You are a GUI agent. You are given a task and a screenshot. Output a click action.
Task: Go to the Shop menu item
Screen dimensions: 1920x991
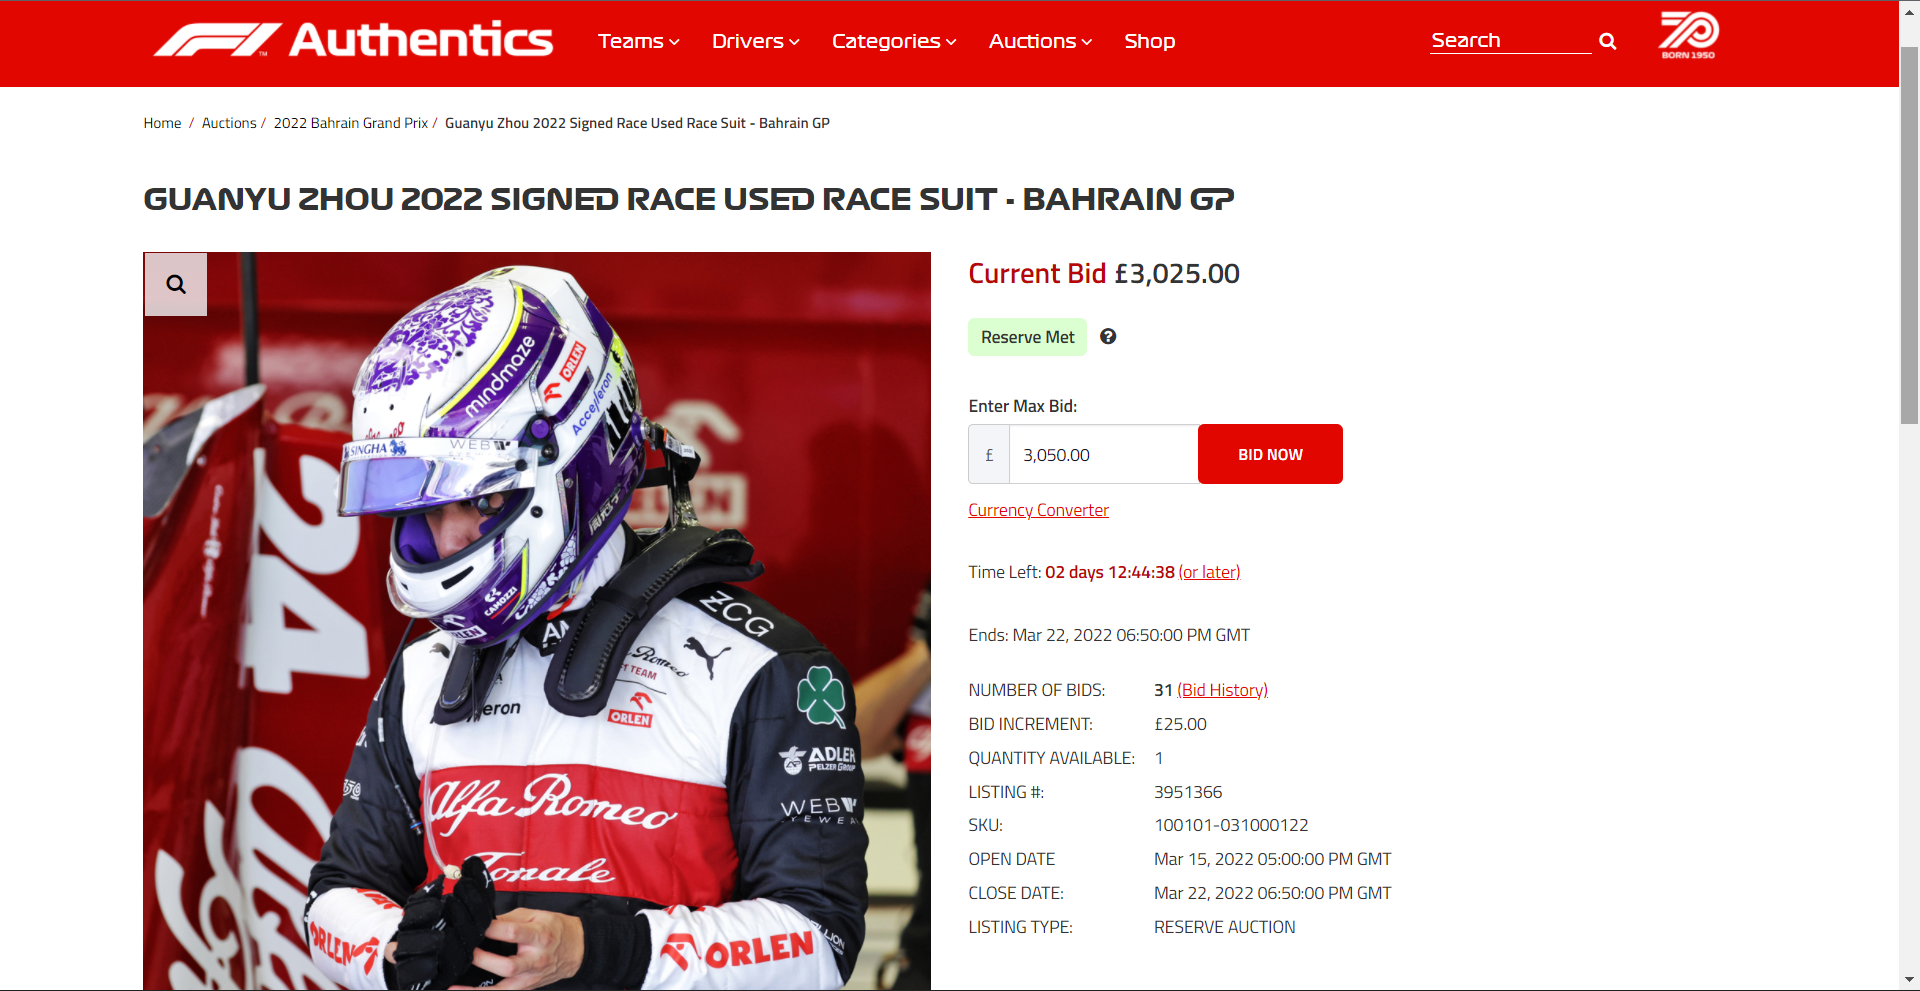tap(1149, 41)
